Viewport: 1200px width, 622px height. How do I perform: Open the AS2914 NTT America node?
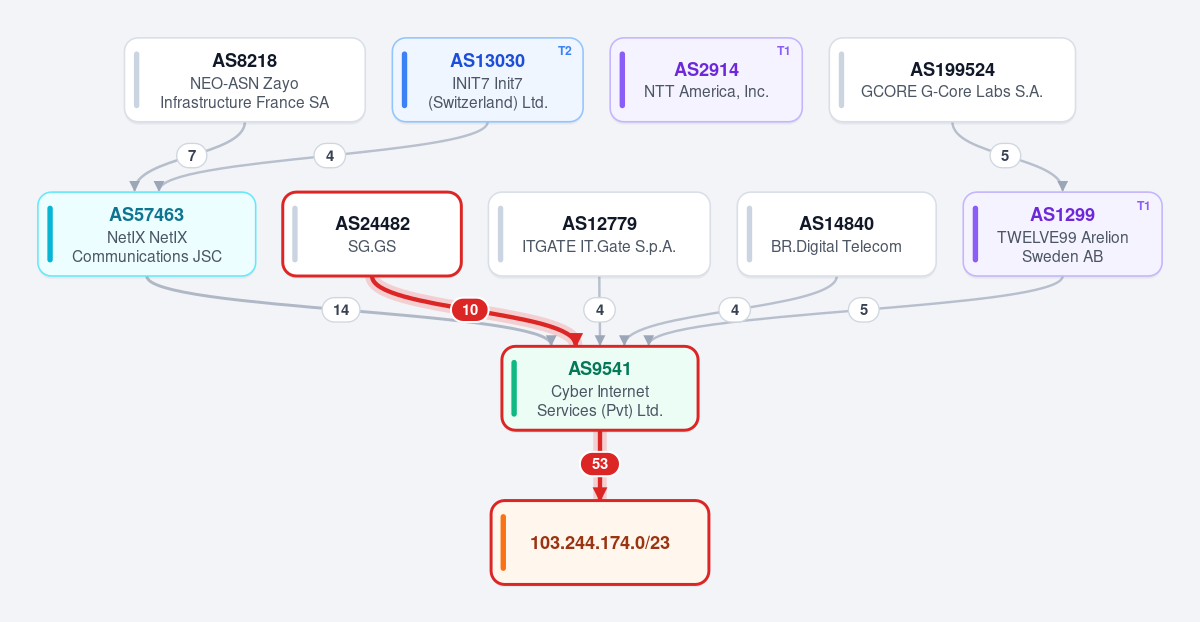pyautogui.click(x=706, y=80)
